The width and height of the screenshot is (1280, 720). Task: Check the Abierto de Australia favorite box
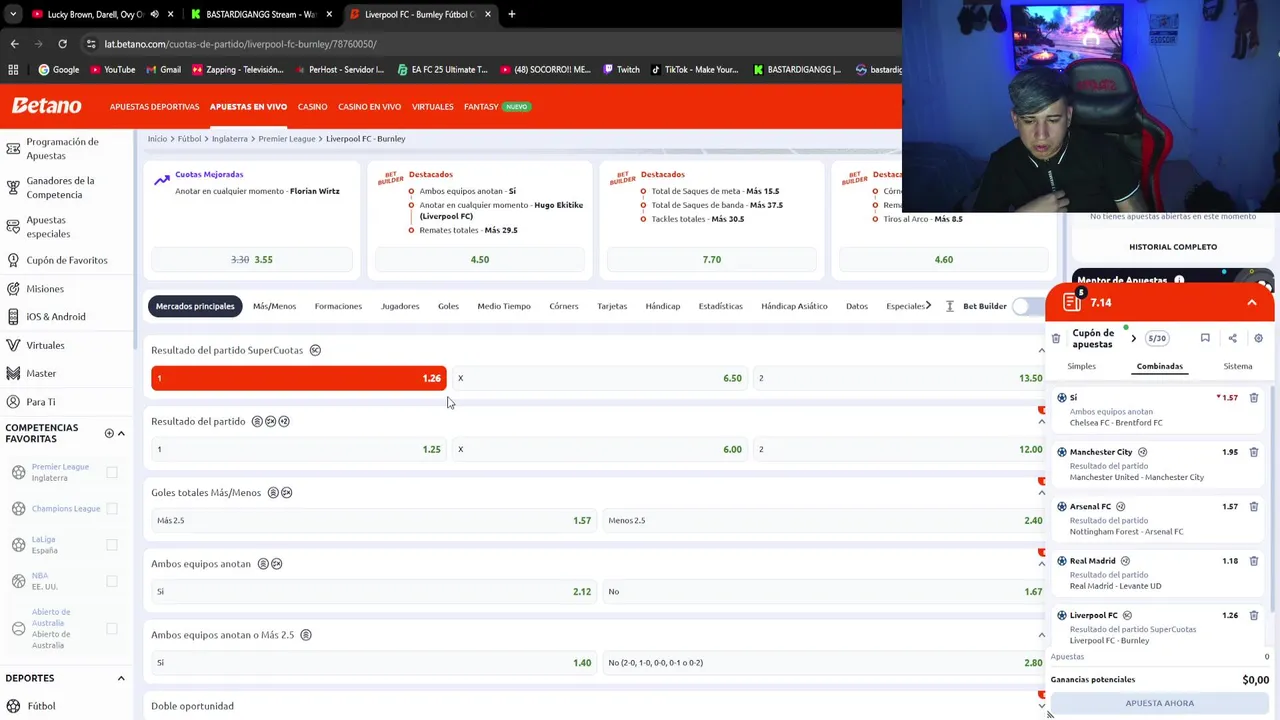pyautogui.click(x=112, y=629)
